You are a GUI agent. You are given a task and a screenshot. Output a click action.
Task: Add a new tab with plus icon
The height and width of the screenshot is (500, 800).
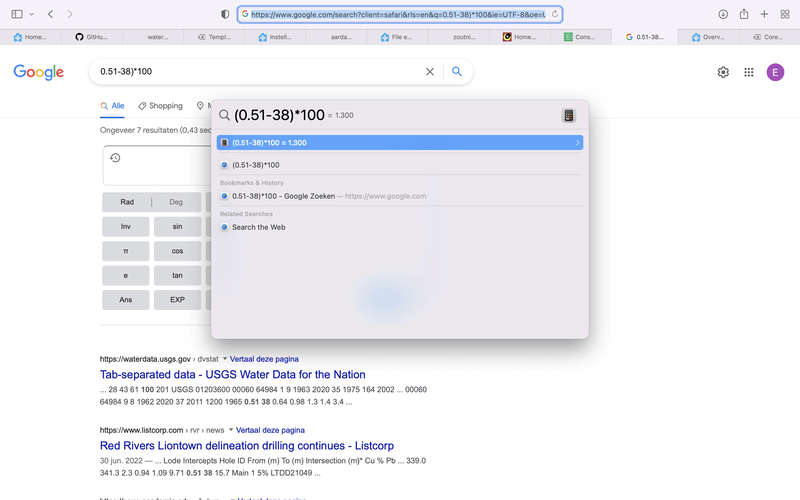tap(764, 14)
